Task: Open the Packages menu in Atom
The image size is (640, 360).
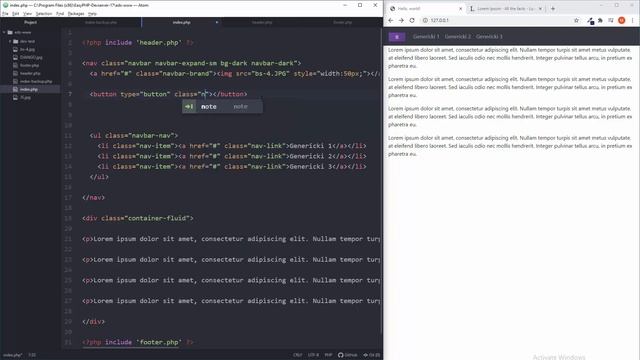Action: pos(76,14)
